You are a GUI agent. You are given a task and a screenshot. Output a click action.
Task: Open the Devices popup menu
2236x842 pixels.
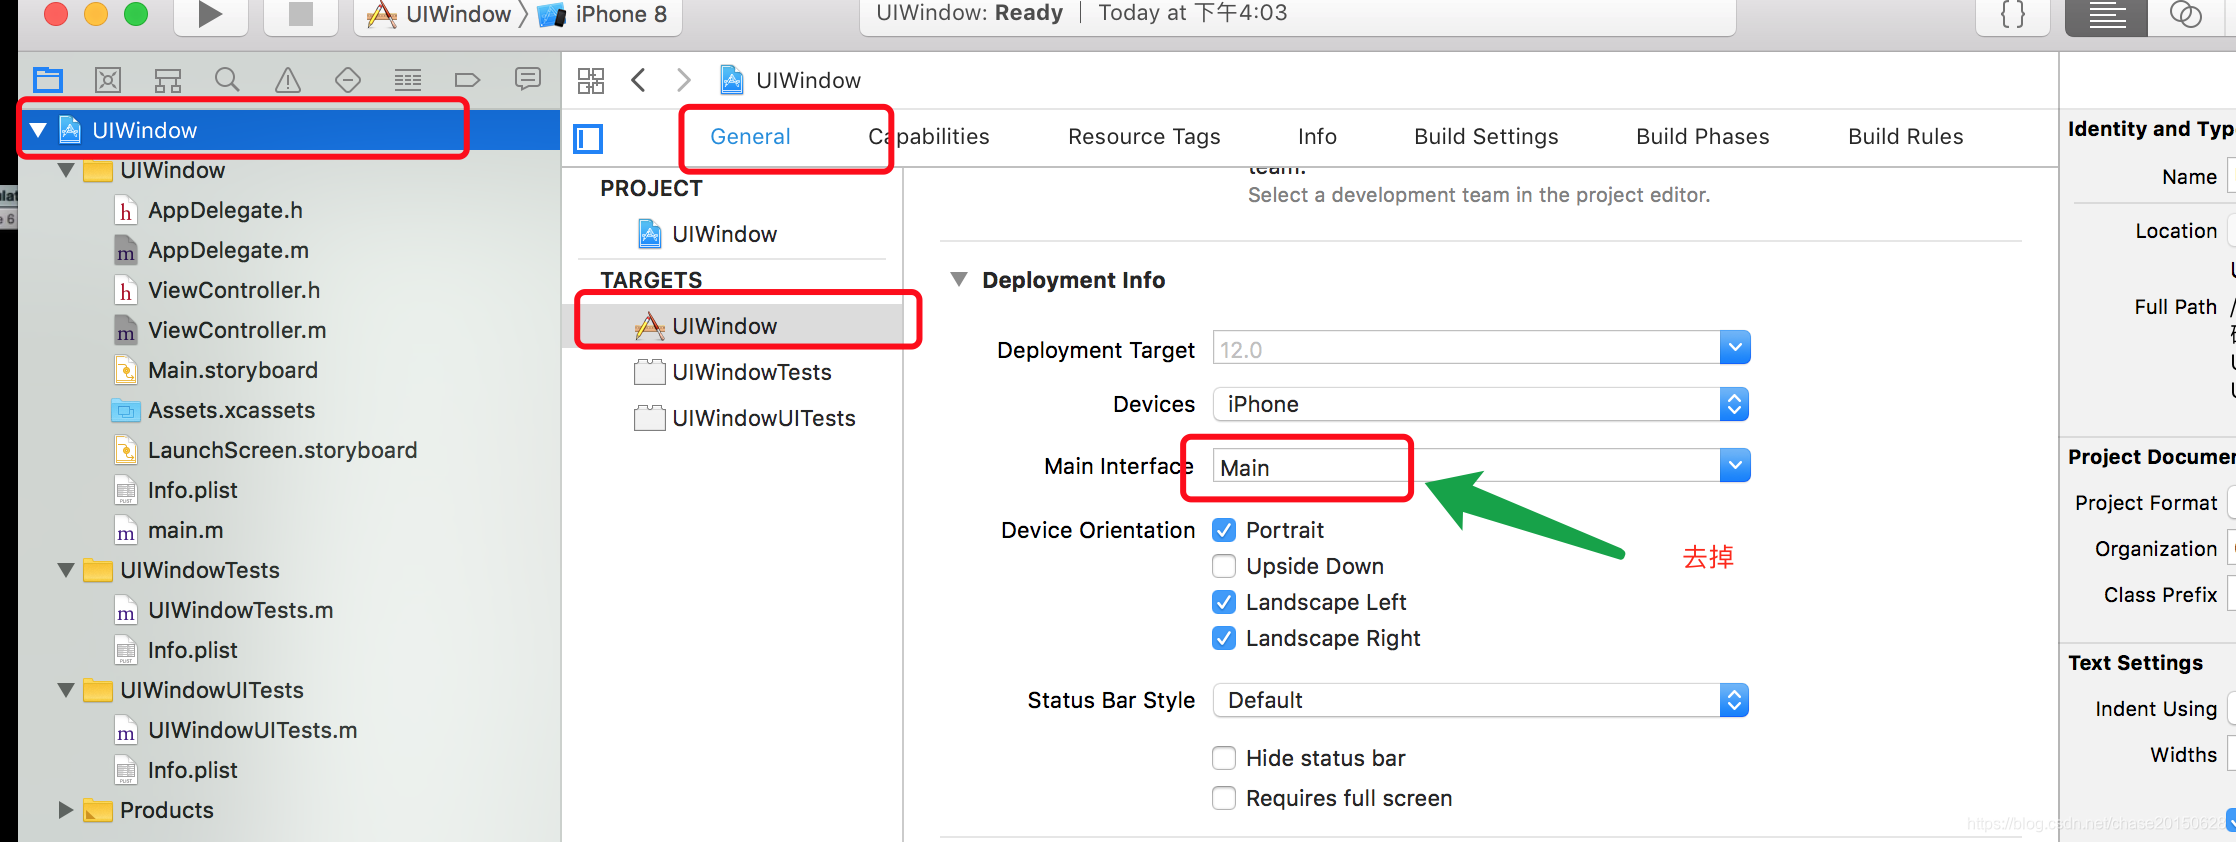coord(1481,404)
